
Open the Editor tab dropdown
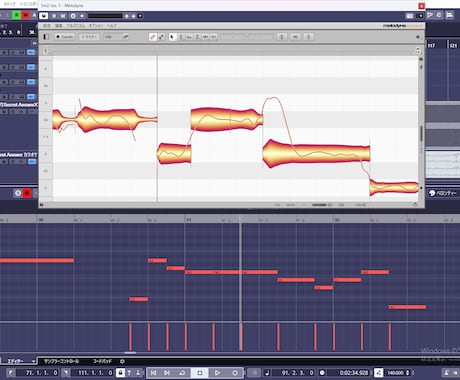[33, 361]
